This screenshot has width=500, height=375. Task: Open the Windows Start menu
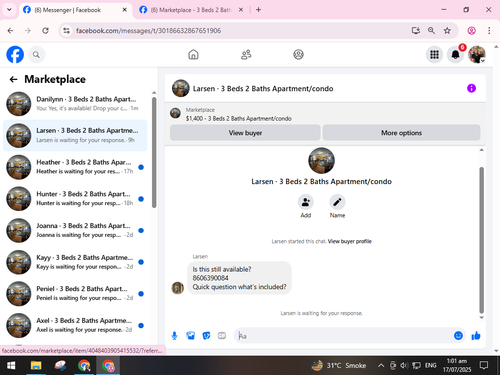point(11,366)
